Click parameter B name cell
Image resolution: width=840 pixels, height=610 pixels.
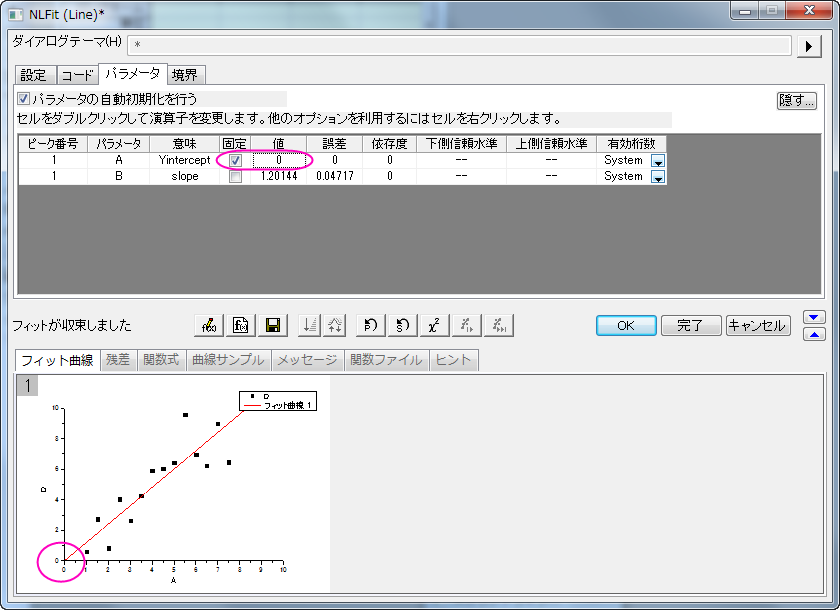119,176
